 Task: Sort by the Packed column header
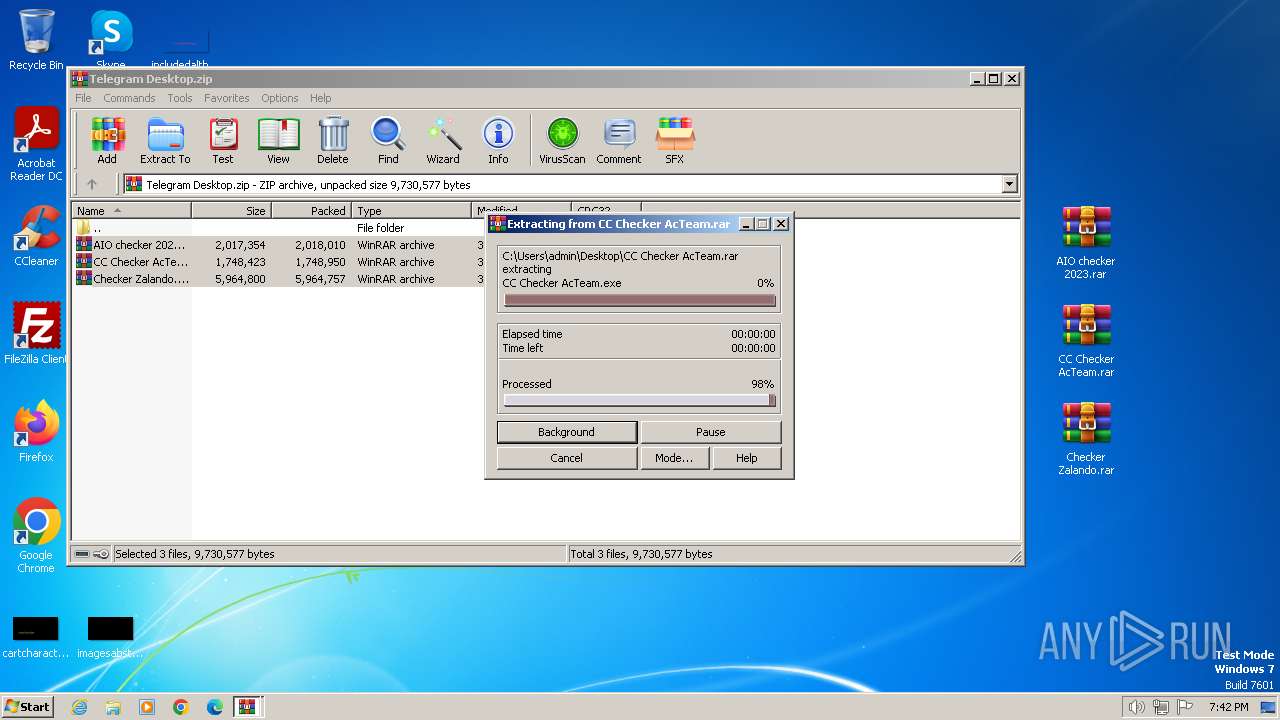(x=312, y=211)
